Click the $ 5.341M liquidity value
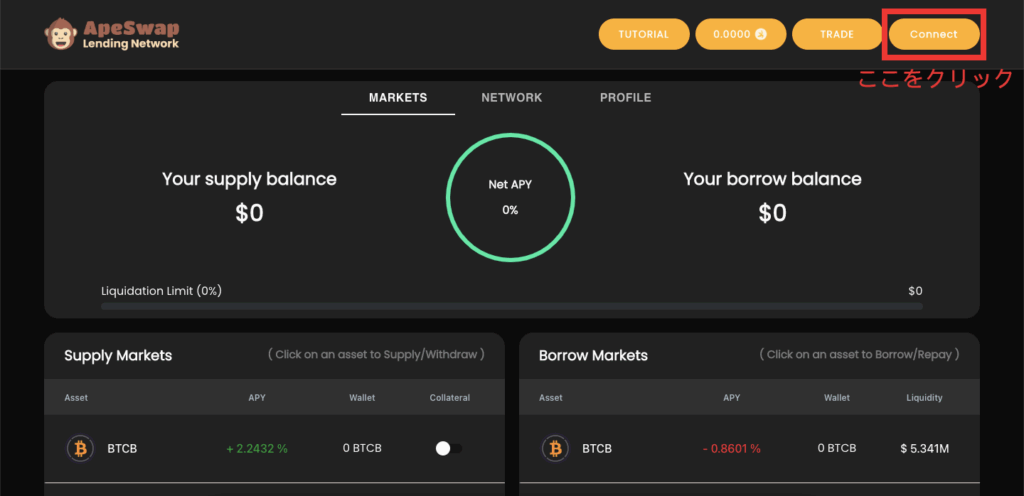The width and height of the screenshot is (1024, 496). coord(923,448)
